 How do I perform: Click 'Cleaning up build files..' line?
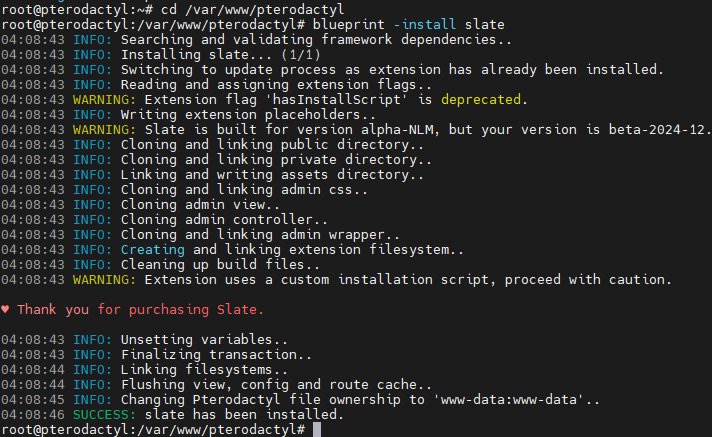(x=220, y=264)
